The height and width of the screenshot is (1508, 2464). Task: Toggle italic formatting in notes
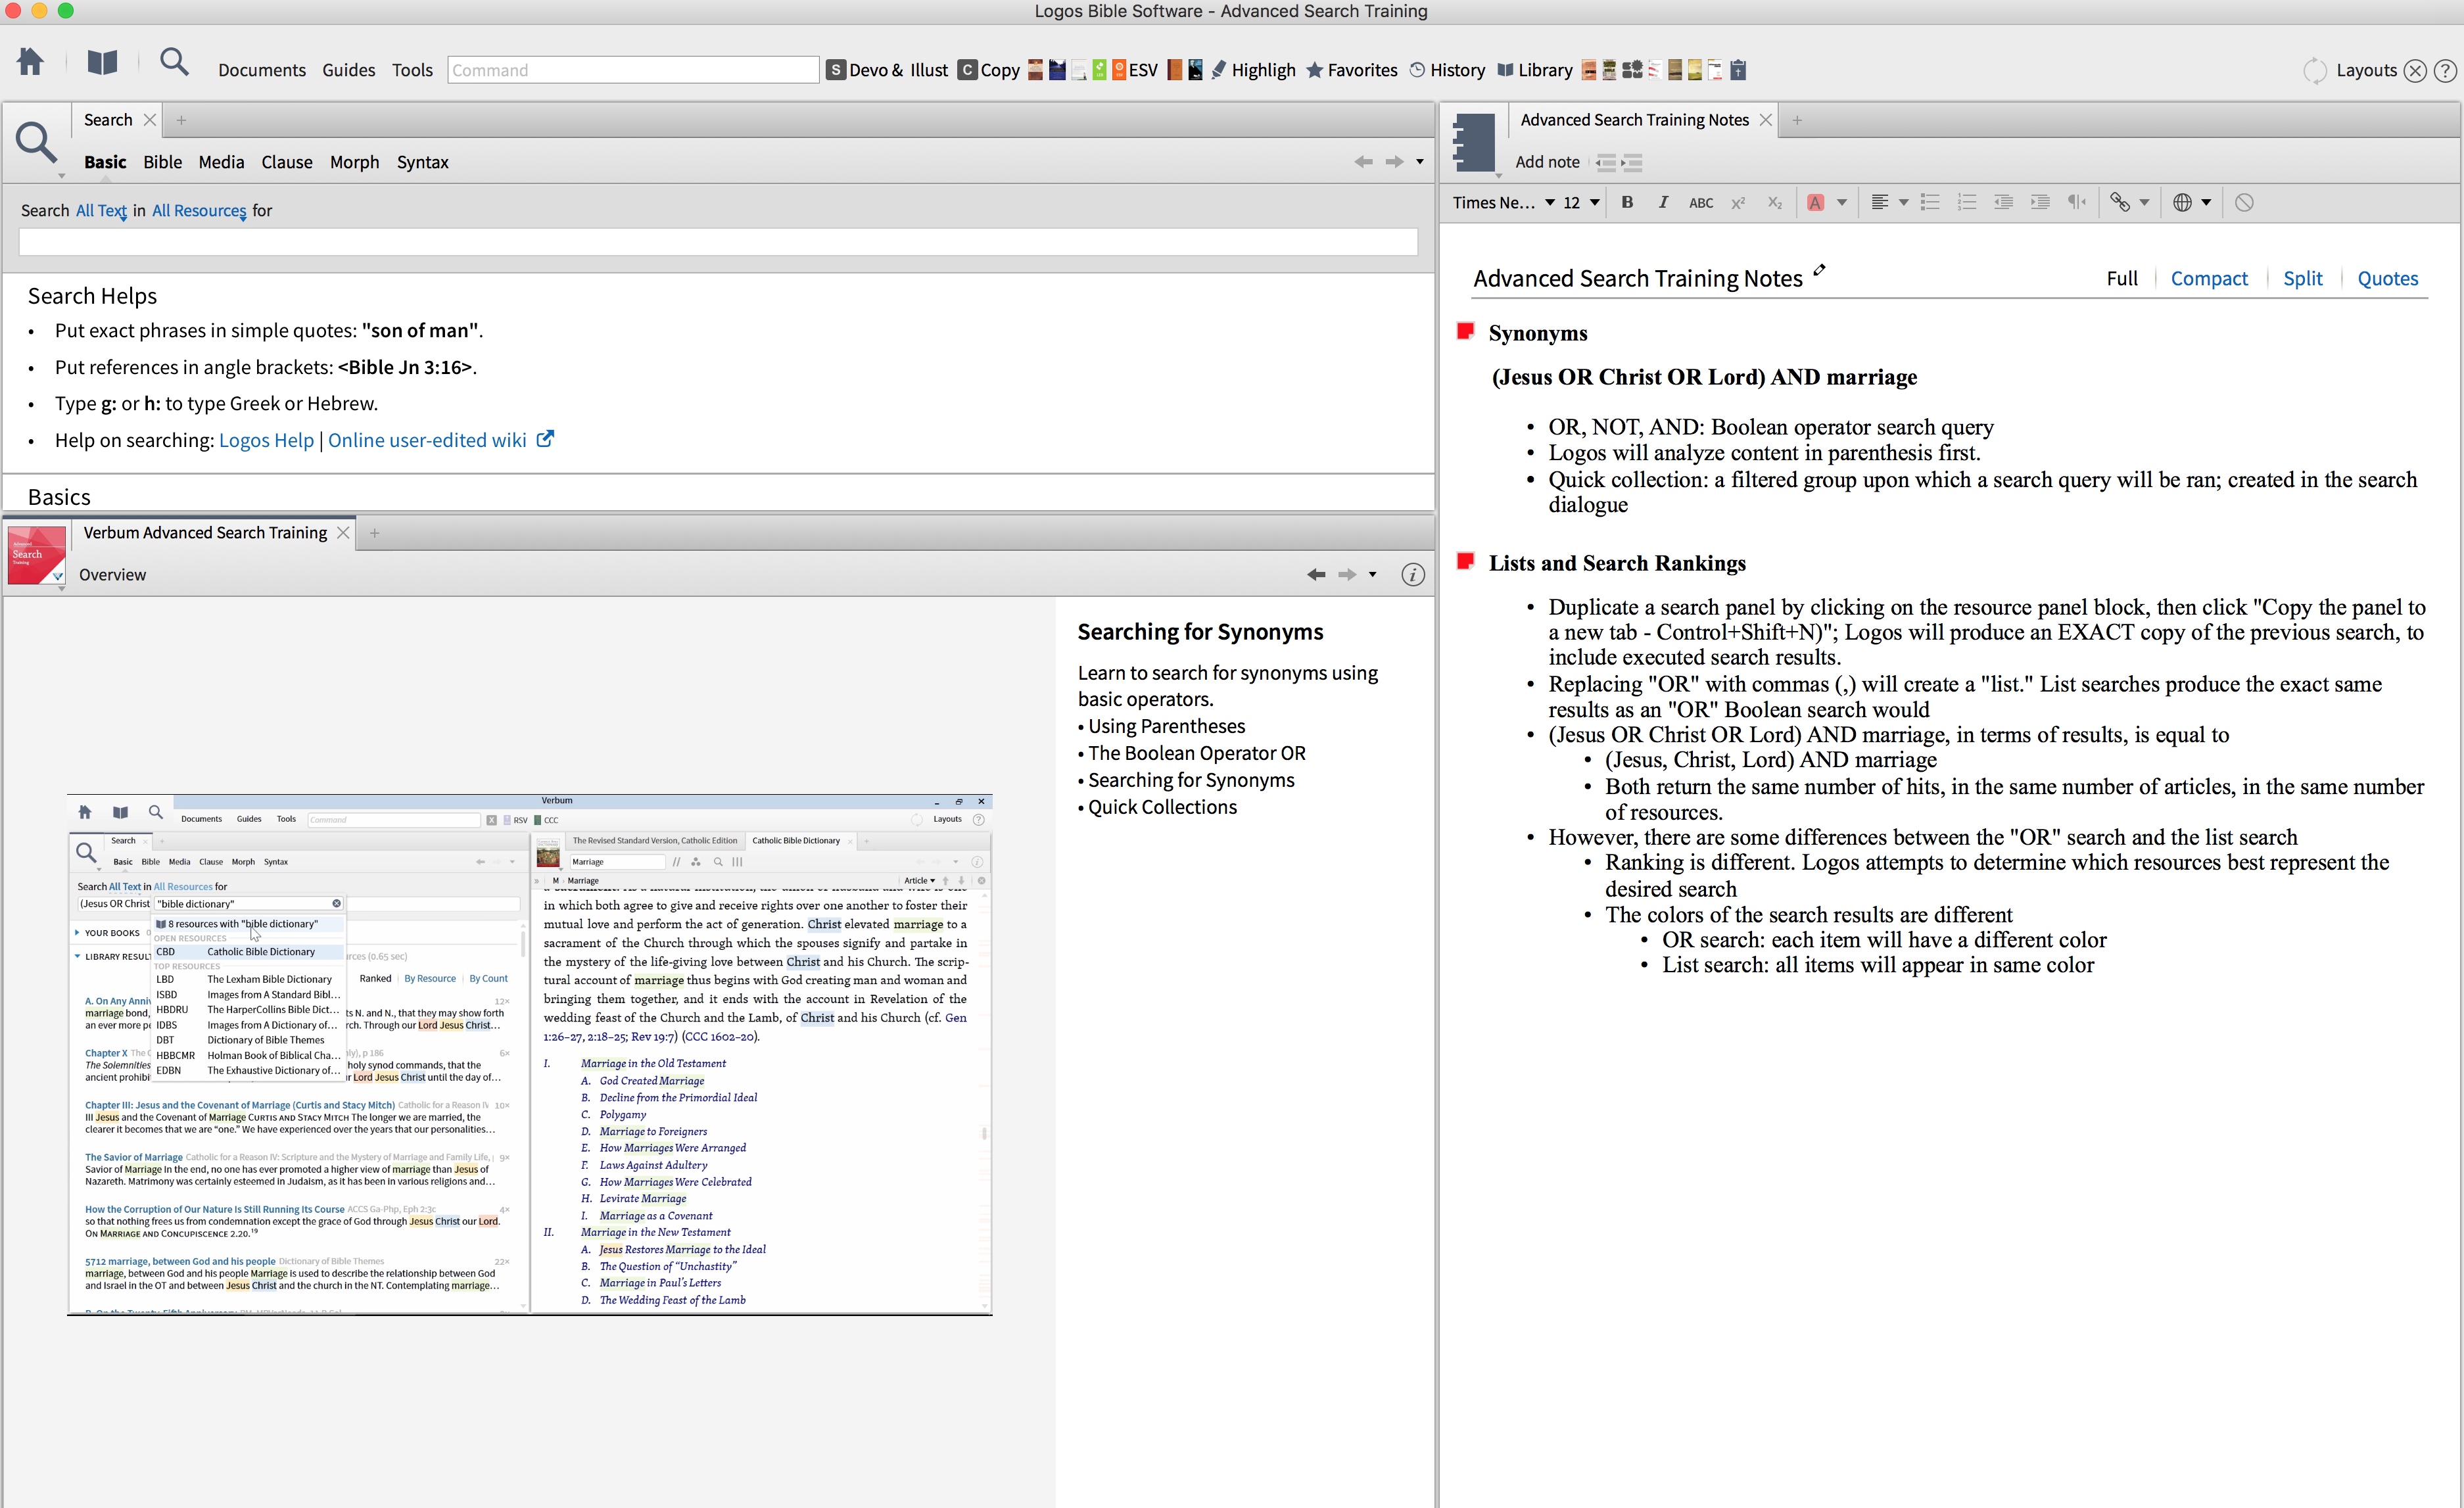click(x=1663, y=203)
